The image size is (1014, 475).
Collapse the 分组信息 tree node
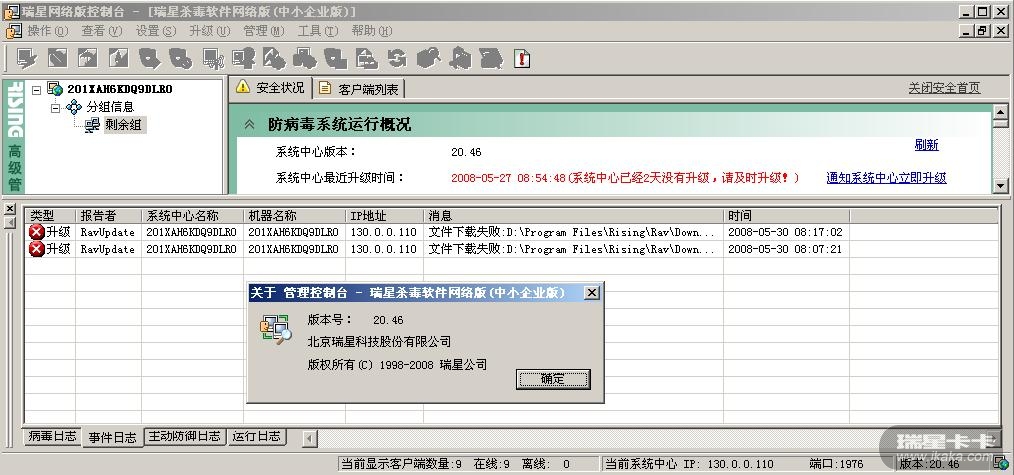[x=56, y=107]
